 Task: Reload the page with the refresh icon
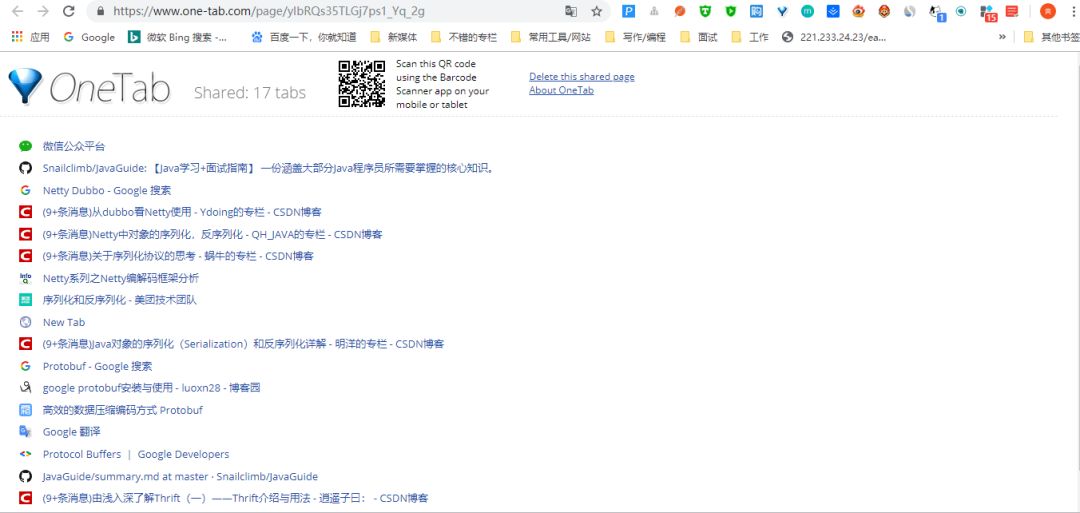(x=68, y=11)
